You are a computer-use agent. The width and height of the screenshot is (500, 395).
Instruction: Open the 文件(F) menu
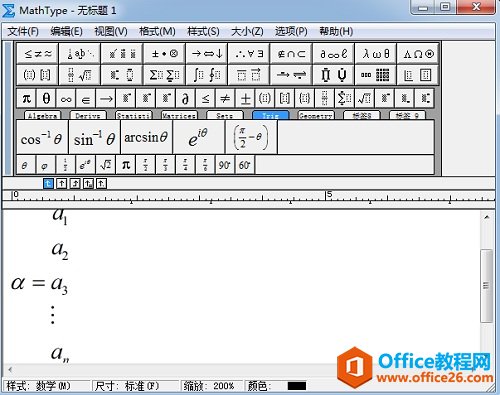tap(23, 32)
